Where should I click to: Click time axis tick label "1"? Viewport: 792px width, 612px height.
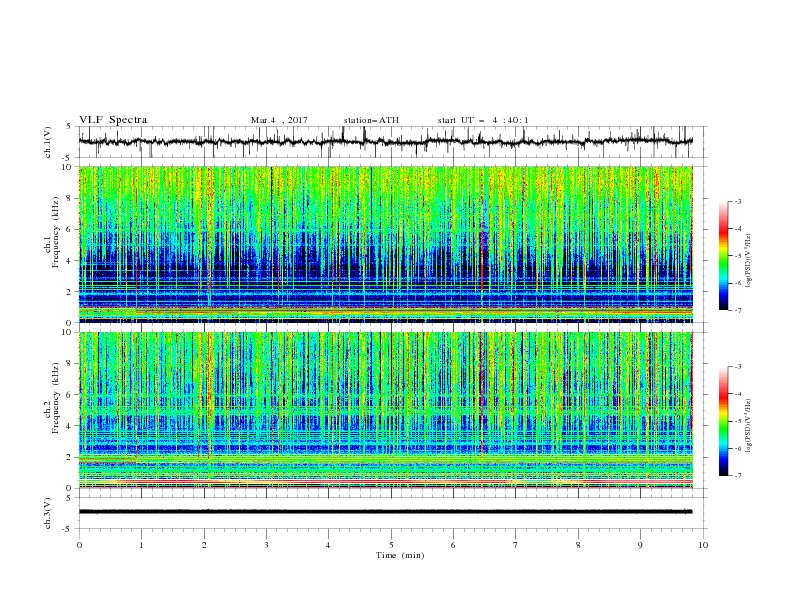pos(141,545)
